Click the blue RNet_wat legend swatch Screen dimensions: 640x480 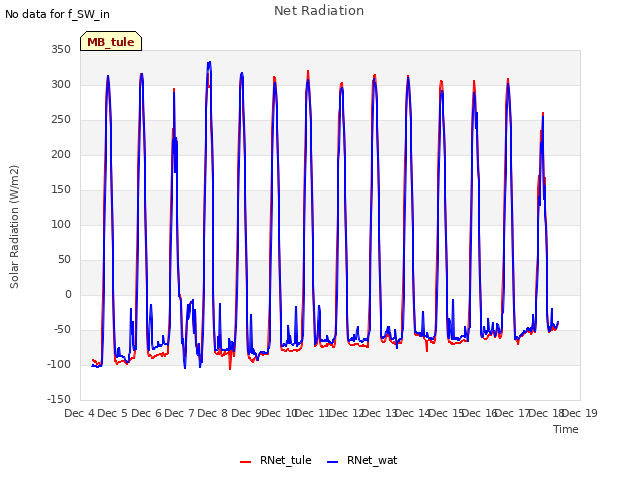pyautogui.click(x=333, y=461)
